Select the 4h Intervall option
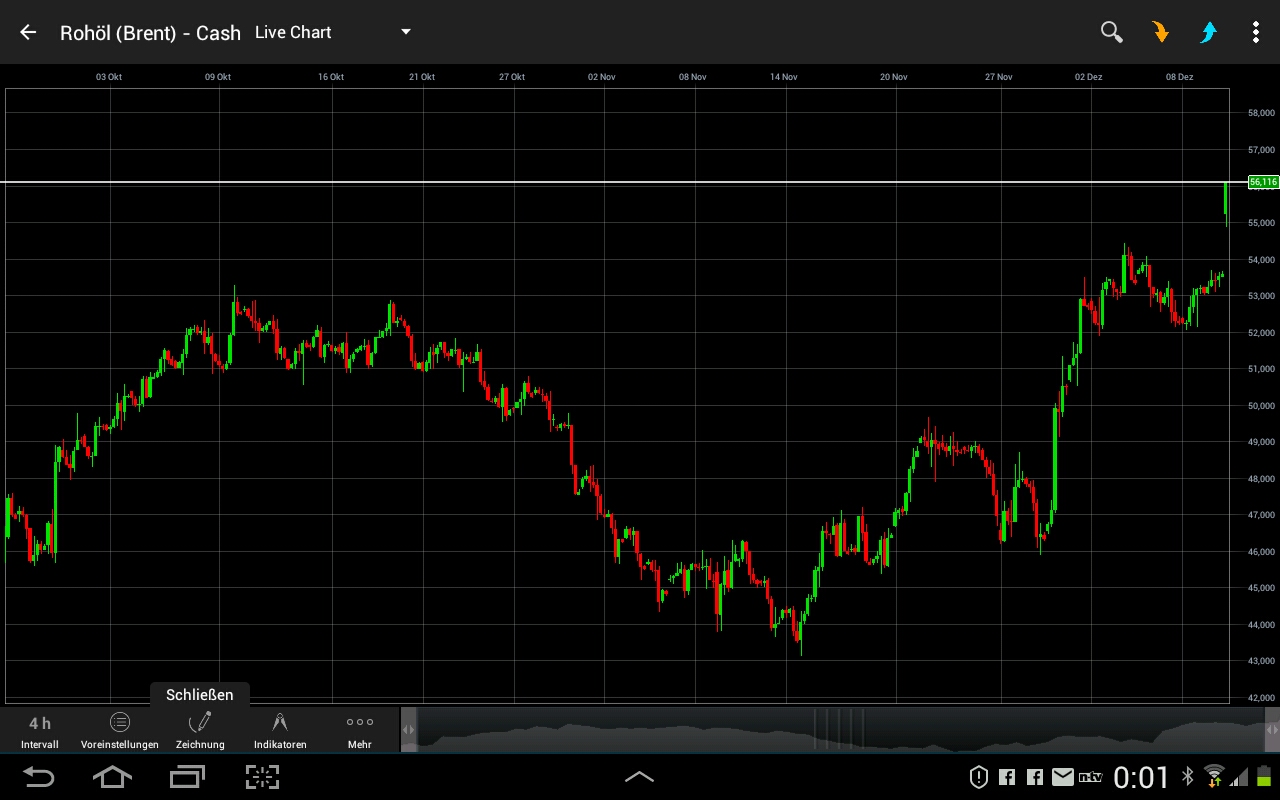This screenshot has height=800, width=1280. (x=39, y=730)
